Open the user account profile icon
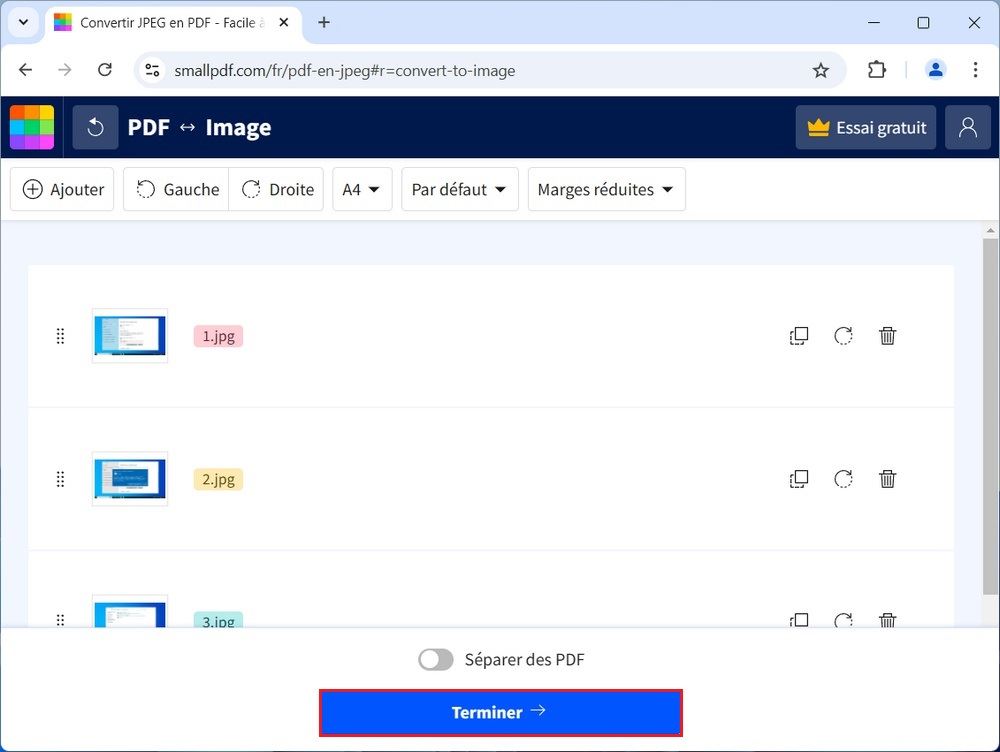Viewport: 1000px width, 752px height. point(967,127)
